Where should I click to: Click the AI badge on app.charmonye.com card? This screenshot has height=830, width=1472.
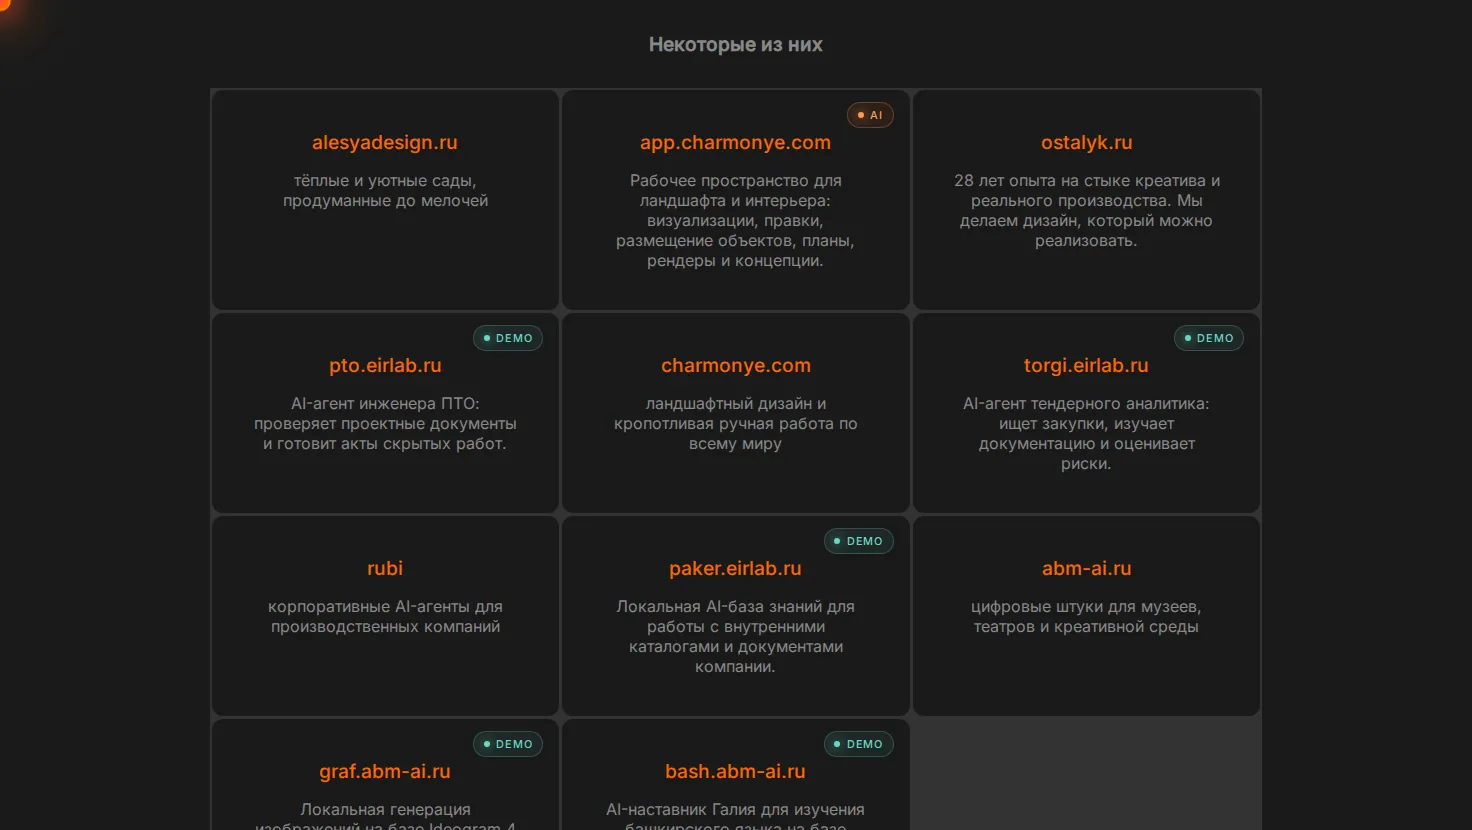[x=870, y=115]
